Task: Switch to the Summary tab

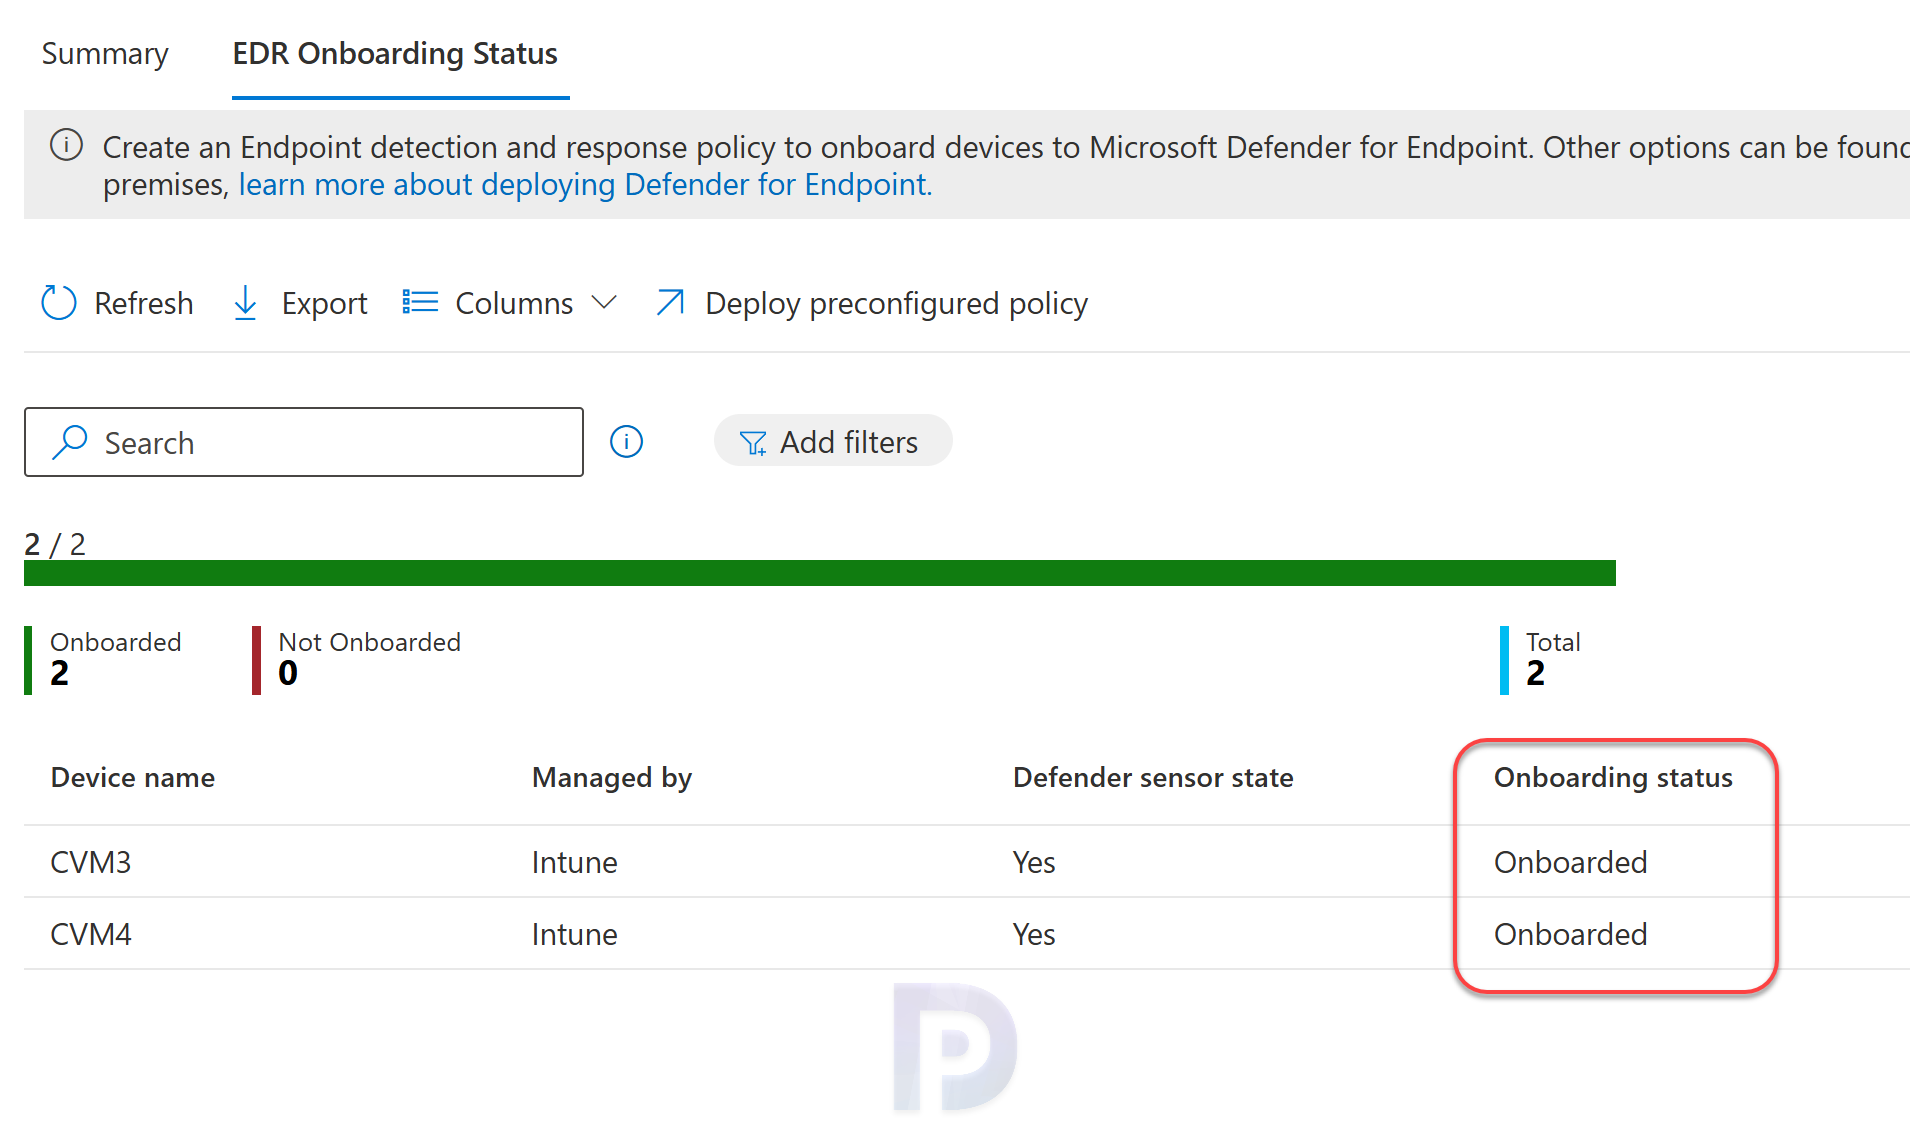Action: point(105,54)
